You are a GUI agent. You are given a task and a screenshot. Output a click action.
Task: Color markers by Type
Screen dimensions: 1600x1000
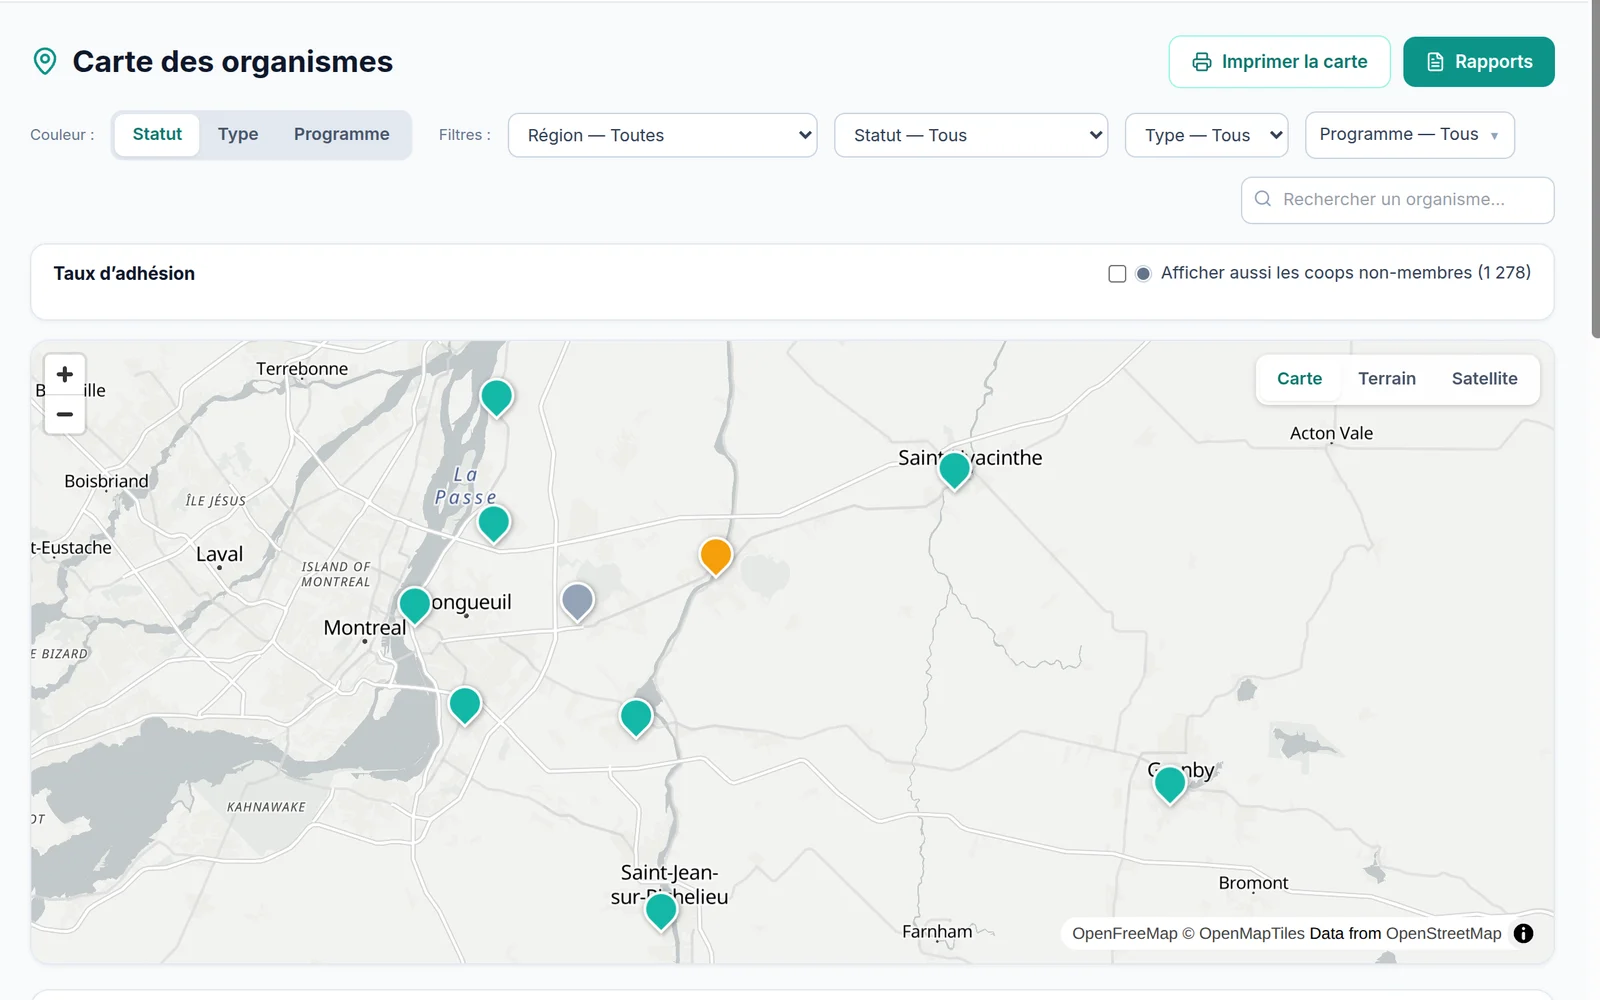coord(238,134)
